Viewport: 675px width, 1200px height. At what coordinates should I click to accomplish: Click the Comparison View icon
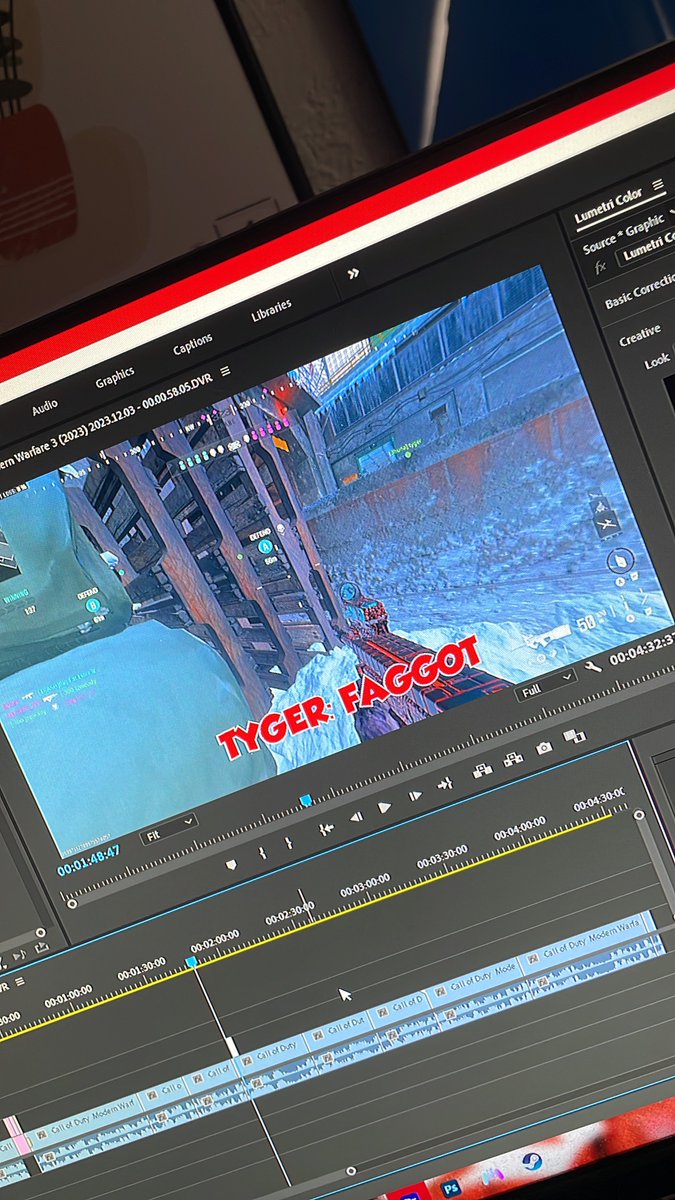click(x=575, y=735)
